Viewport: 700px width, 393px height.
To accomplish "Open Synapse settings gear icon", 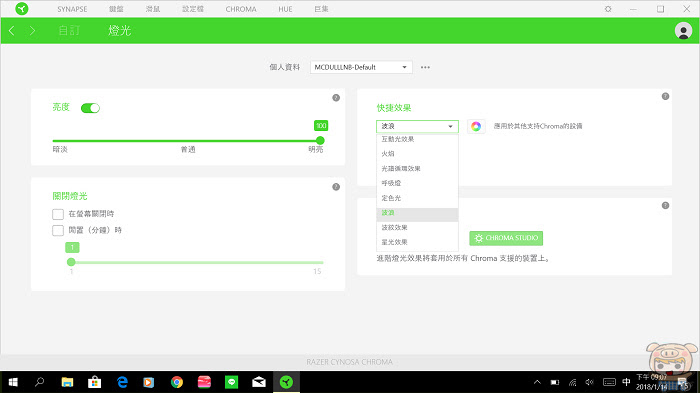I will pos(608,9).
